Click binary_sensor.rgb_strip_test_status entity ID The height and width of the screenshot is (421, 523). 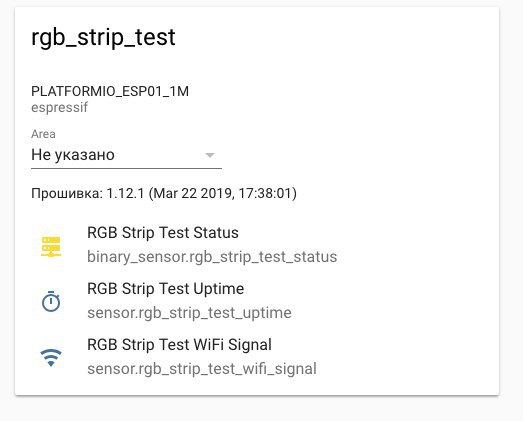tap(212, 257)
